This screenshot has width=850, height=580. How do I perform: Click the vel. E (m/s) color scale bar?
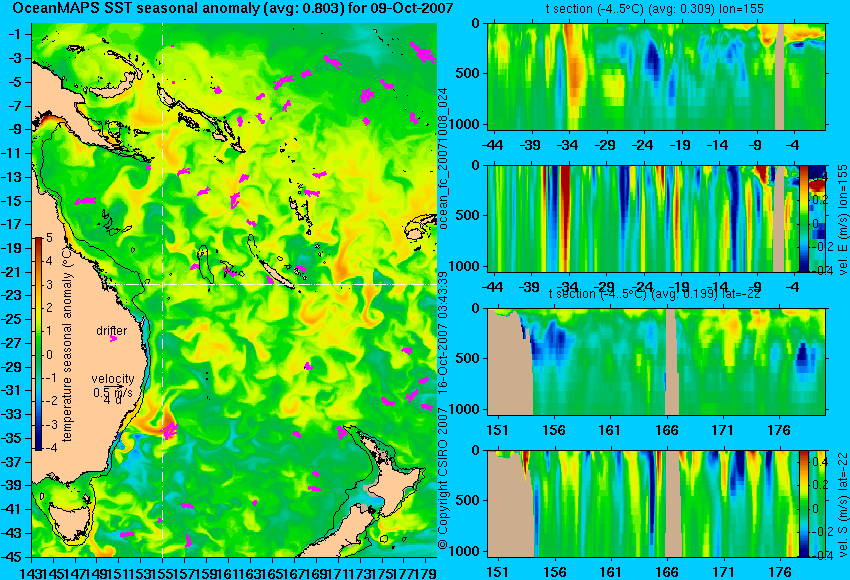[x=803, y=218]
